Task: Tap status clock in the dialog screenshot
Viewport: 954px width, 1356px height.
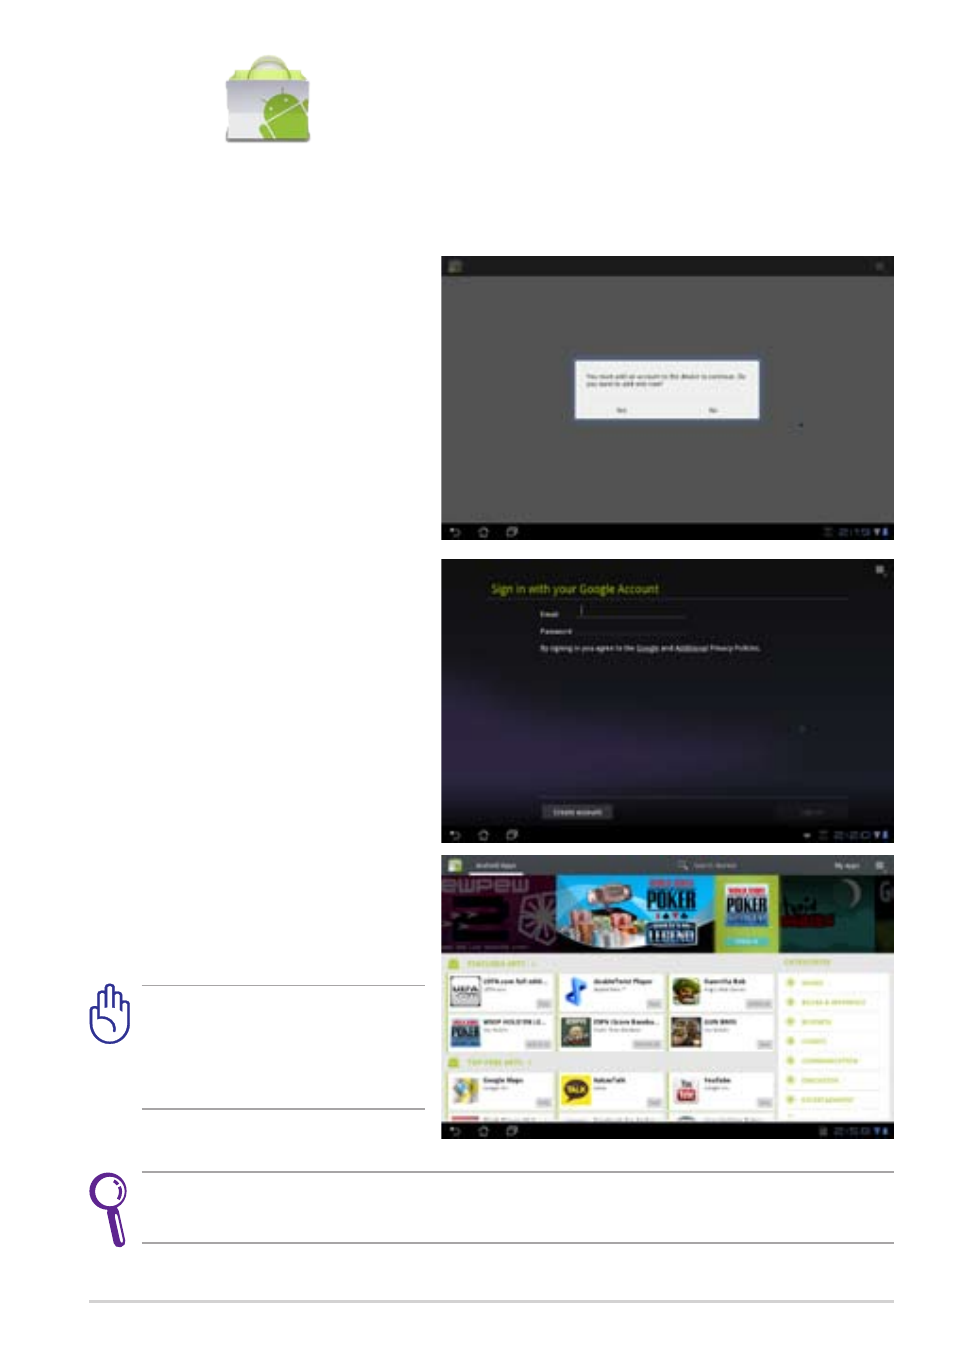Action: [852, 532]
